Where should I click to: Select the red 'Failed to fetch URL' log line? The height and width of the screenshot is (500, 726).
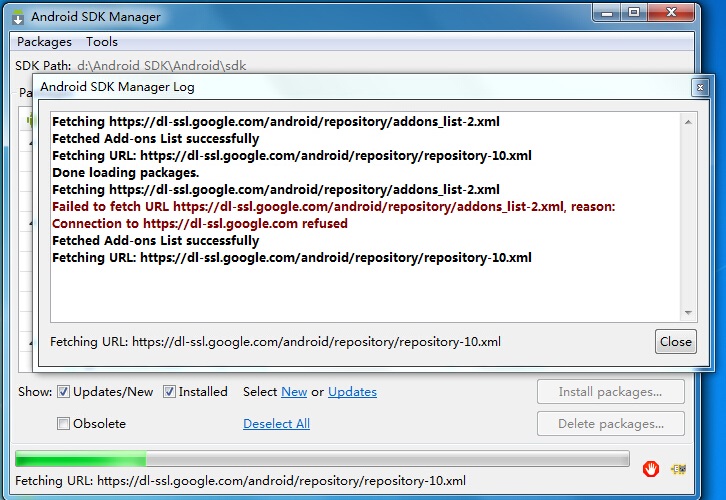click(333, 206)
